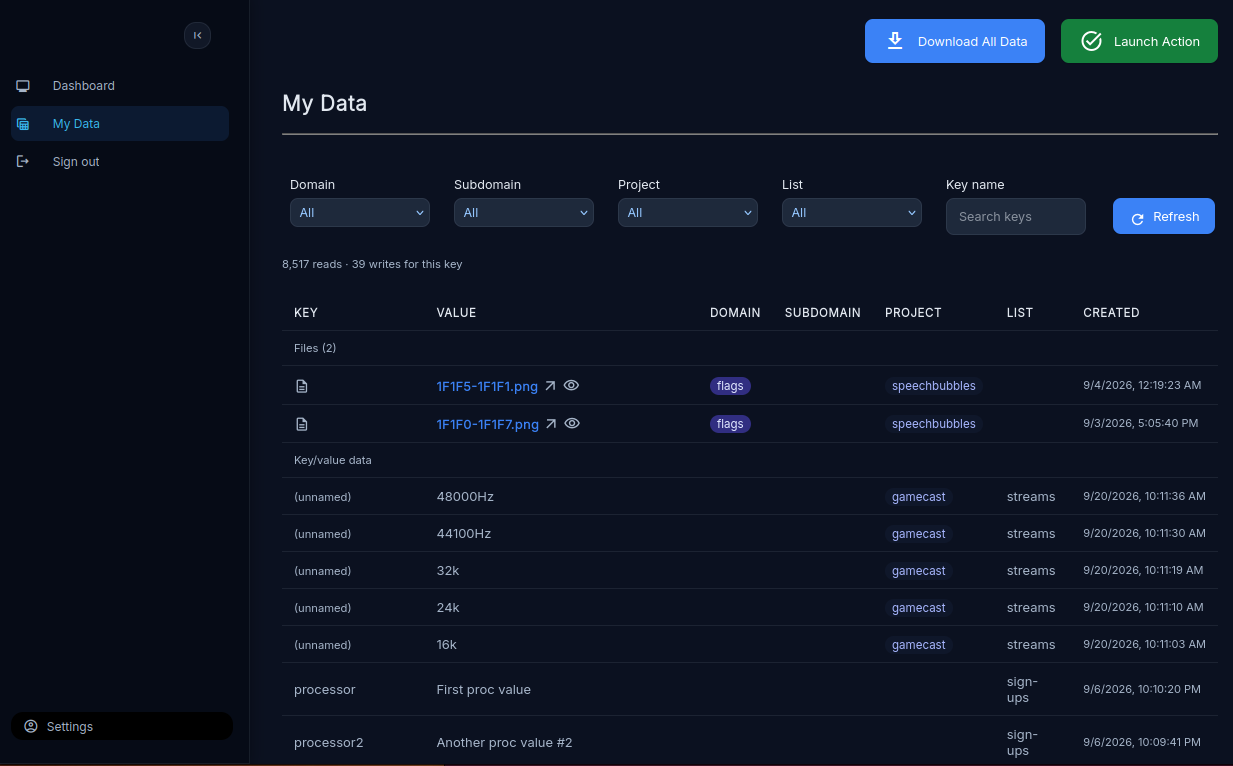Click the CREATED column header
The height and width of the screenshot is (766, 1233).
[x=1111, y=313]
